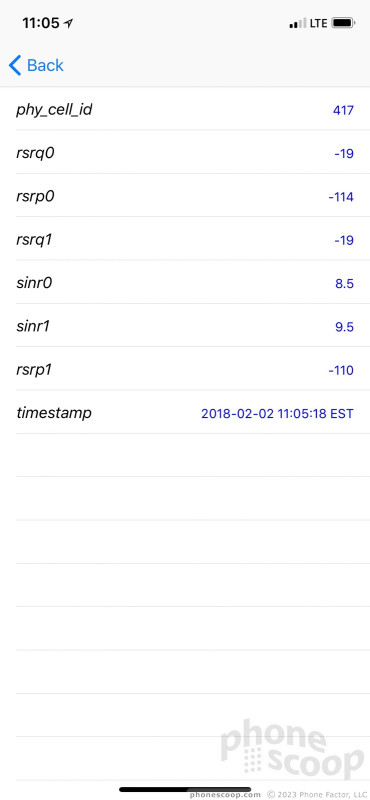Tap the phy_cell_id value 417
This screenshot has height=800, width=370.
[343, 110]
